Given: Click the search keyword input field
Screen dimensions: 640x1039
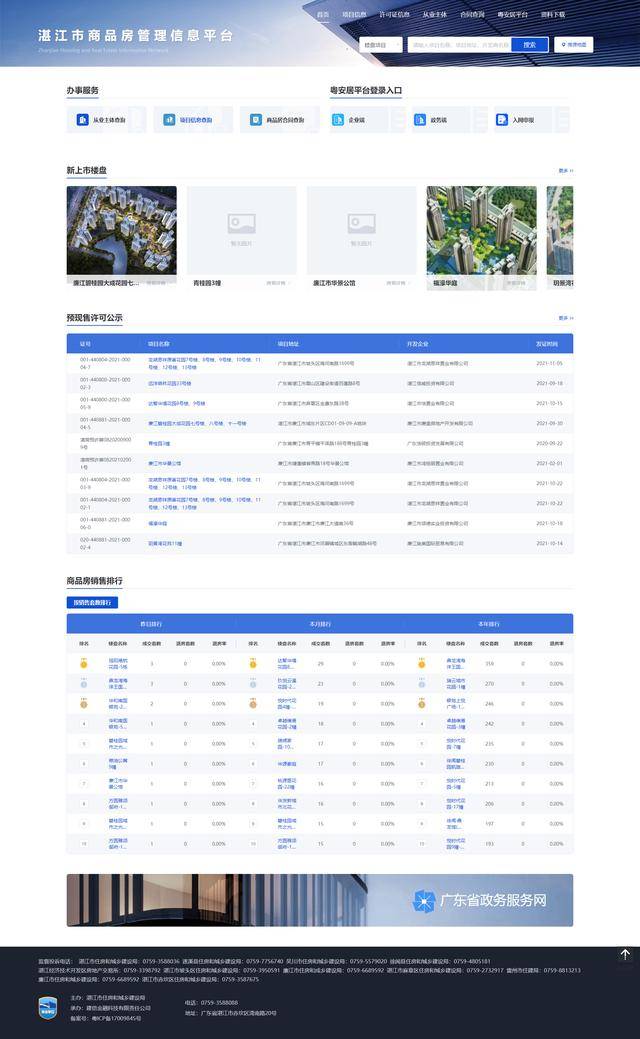Looking at the screenshot, I should [459, 45].
